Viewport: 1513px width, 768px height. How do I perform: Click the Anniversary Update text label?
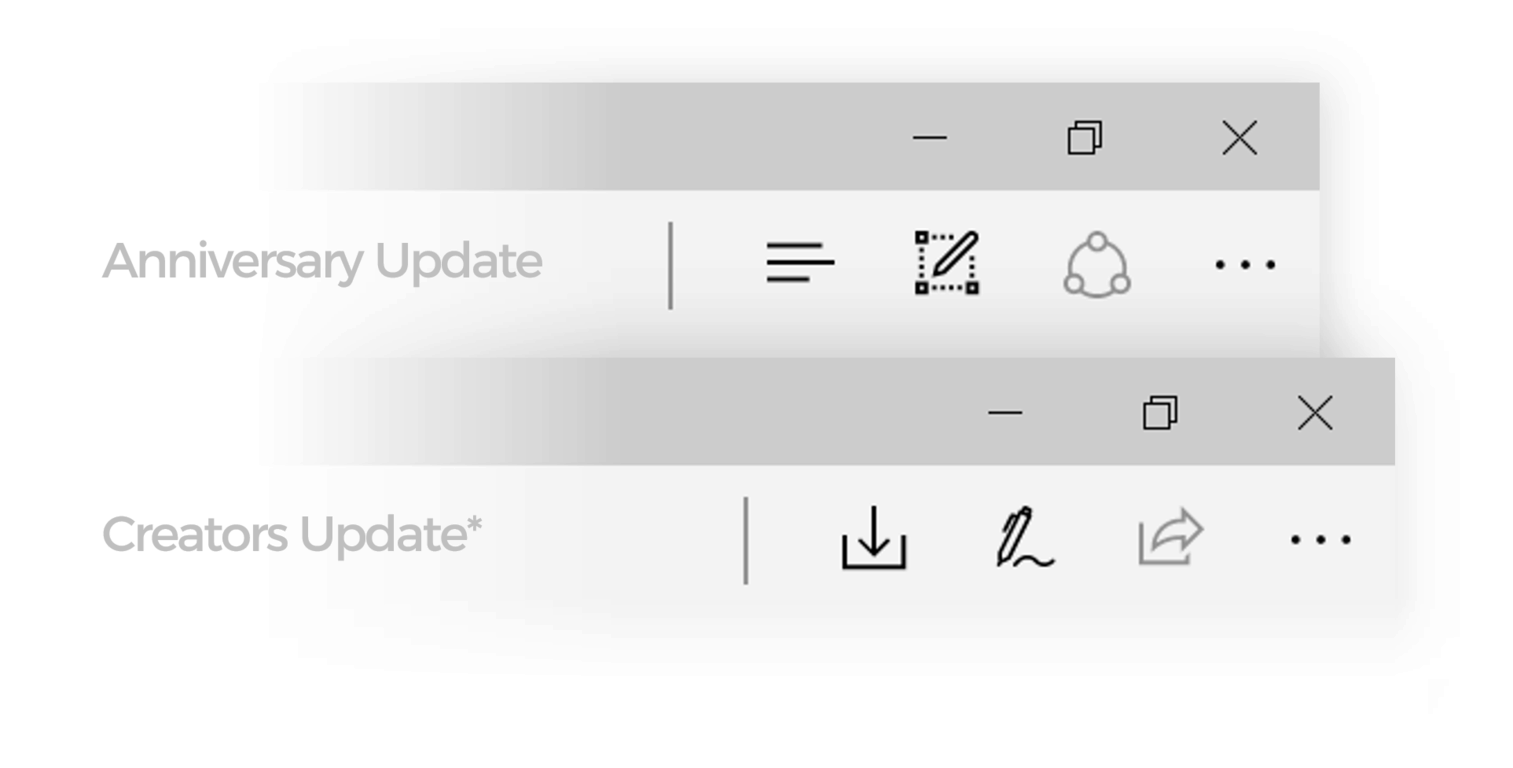coord(322,262)
